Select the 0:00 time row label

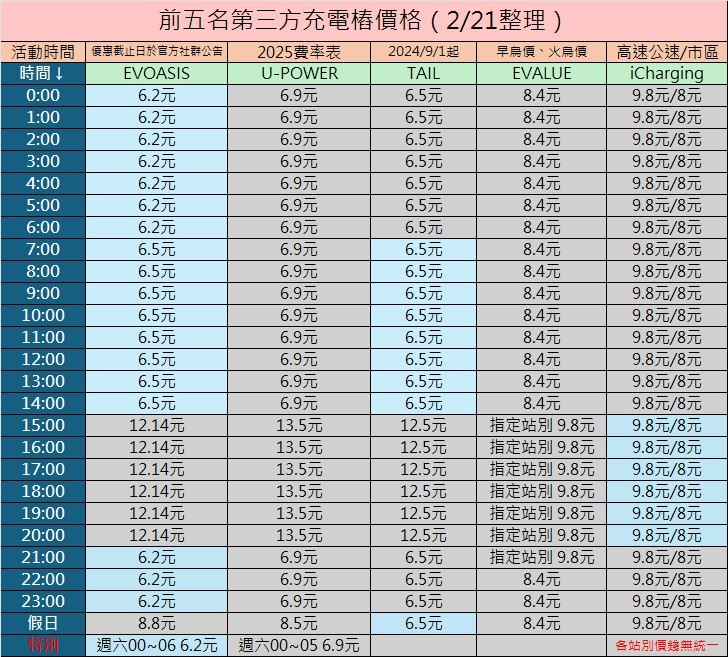pos(43,96)
